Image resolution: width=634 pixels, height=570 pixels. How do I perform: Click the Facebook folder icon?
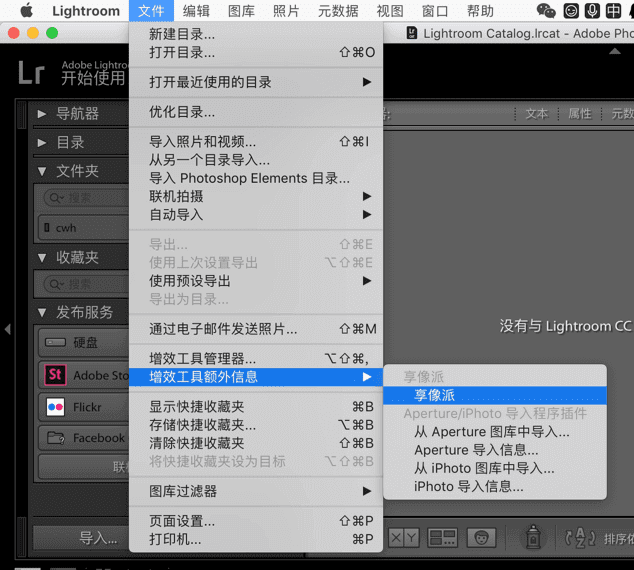click(55, 438)
